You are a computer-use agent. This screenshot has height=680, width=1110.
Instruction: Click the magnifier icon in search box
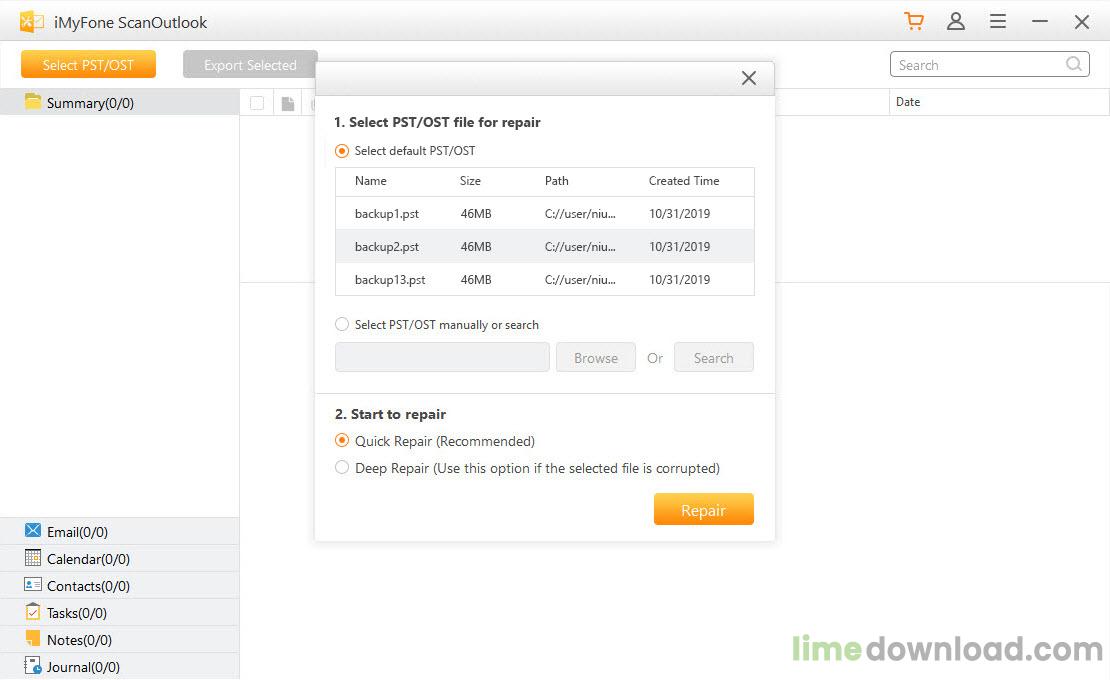(x=1074, y=64)
